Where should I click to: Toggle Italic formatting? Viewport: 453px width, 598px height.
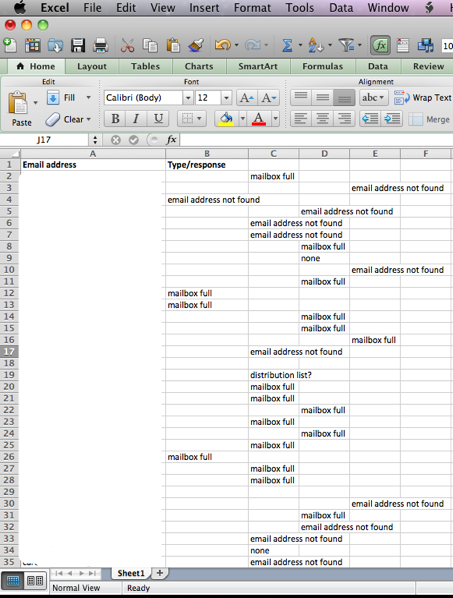(136, 119)
